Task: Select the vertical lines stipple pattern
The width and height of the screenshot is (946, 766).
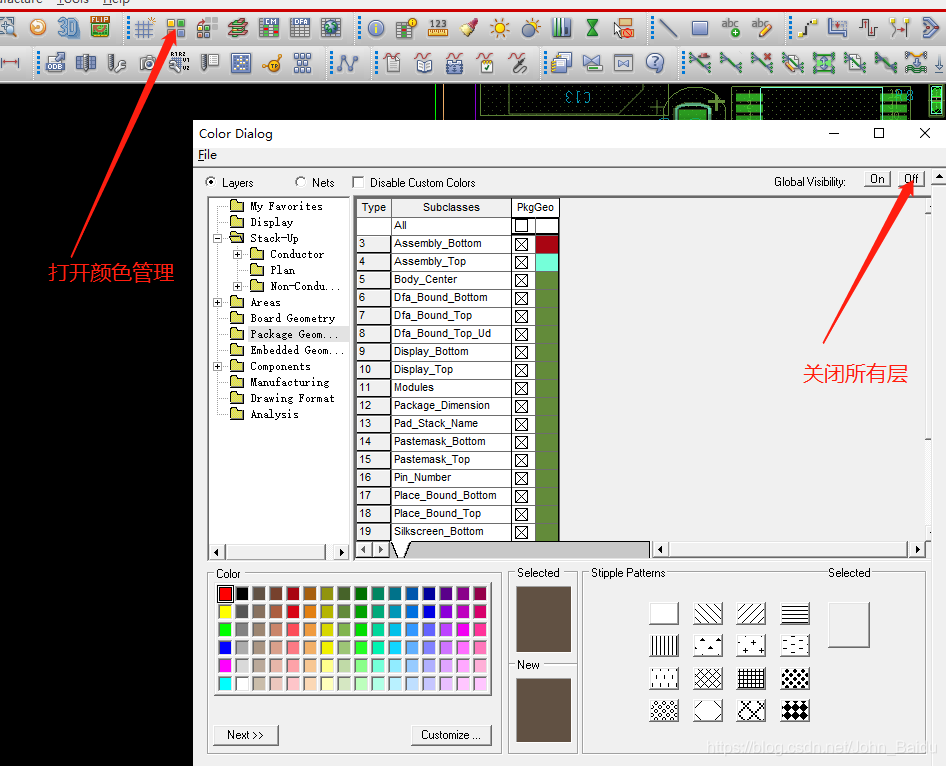Action: point(664,646)
